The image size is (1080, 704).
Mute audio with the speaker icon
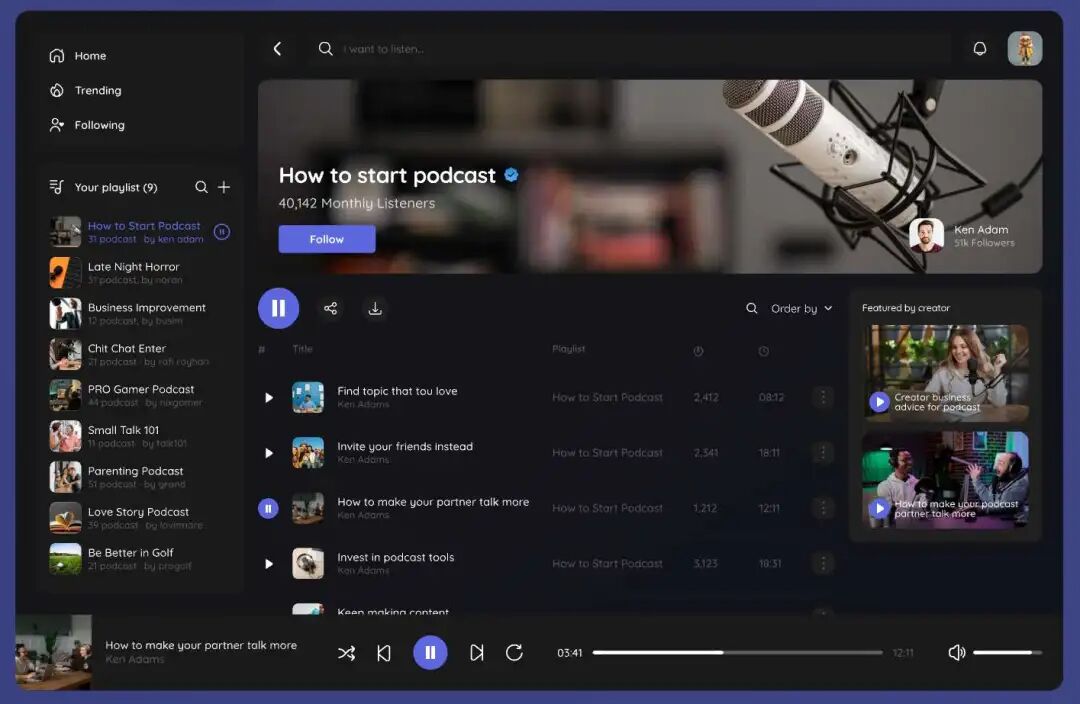click(x=956, y=652)
